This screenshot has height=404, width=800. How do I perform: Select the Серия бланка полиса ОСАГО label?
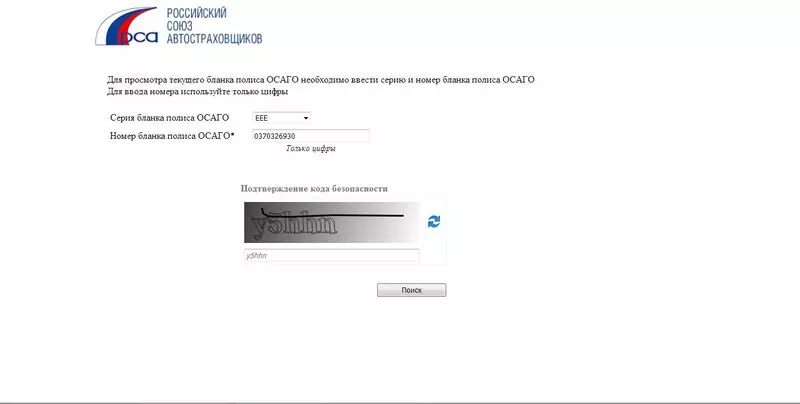point(169,118)
